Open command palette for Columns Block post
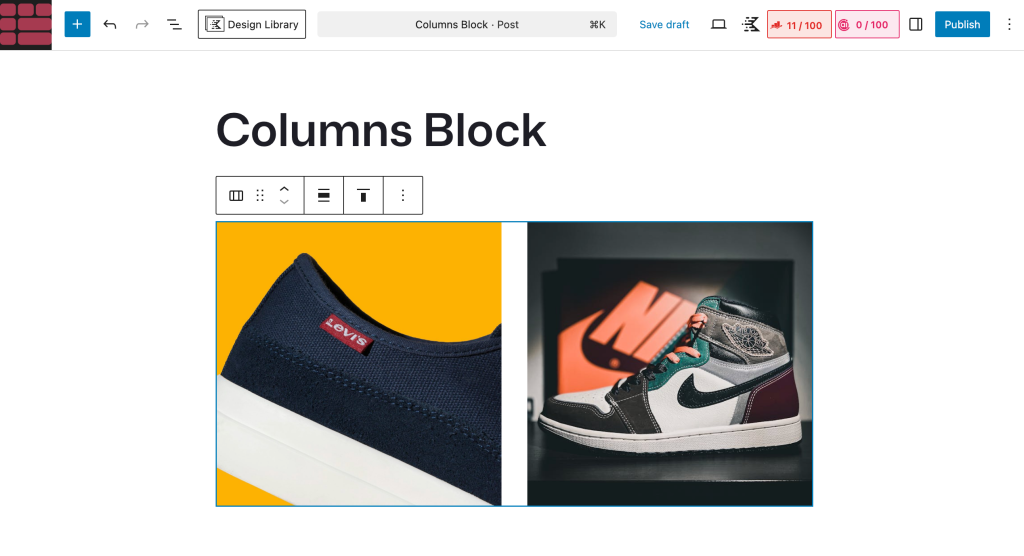This screenshot has height=556, width=1024. coord(467,24)
